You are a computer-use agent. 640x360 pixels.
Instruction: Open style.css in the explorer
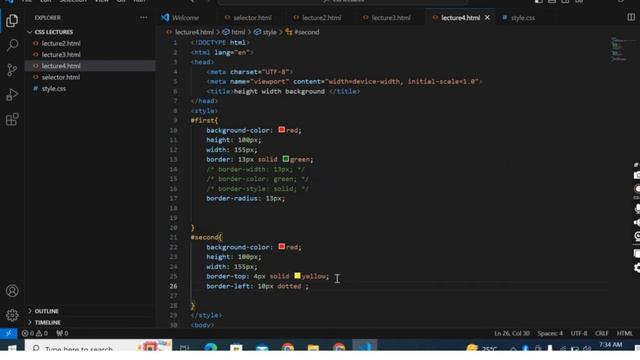click(53, 89)
